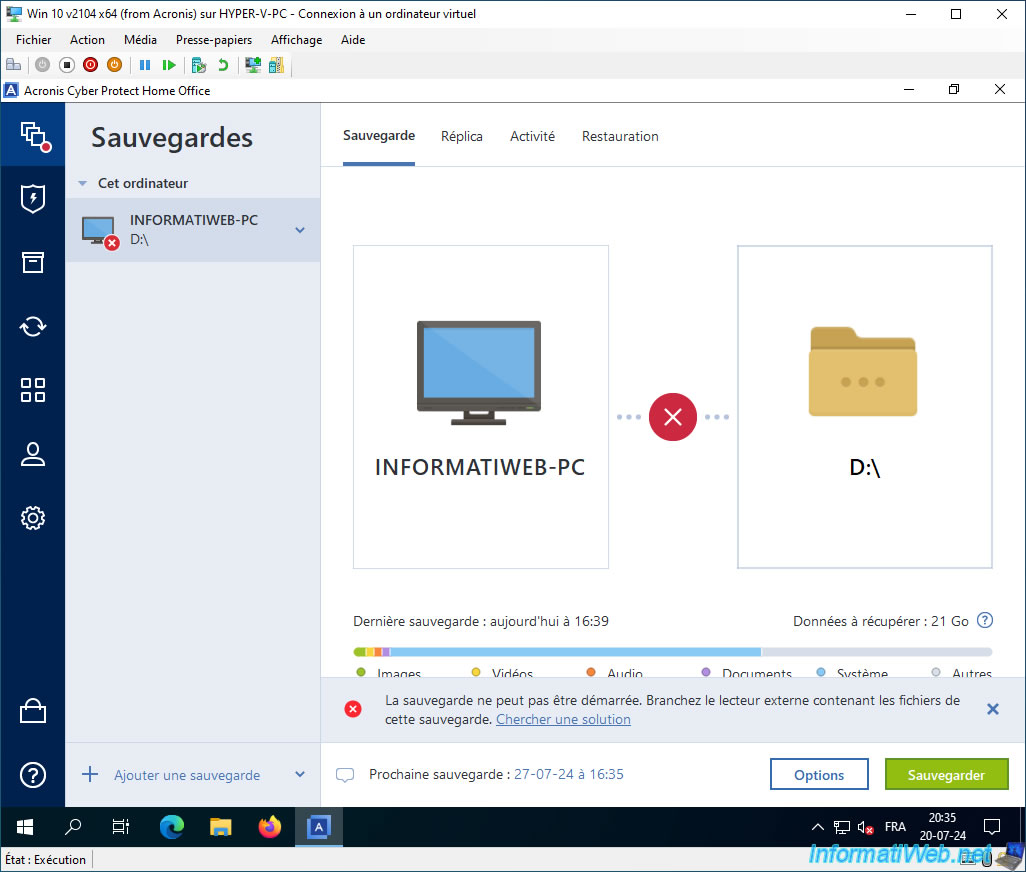This screenshot has height=872, width=1026.
Task: Open the Account person icon in sidebar
Action: (33, 454)
